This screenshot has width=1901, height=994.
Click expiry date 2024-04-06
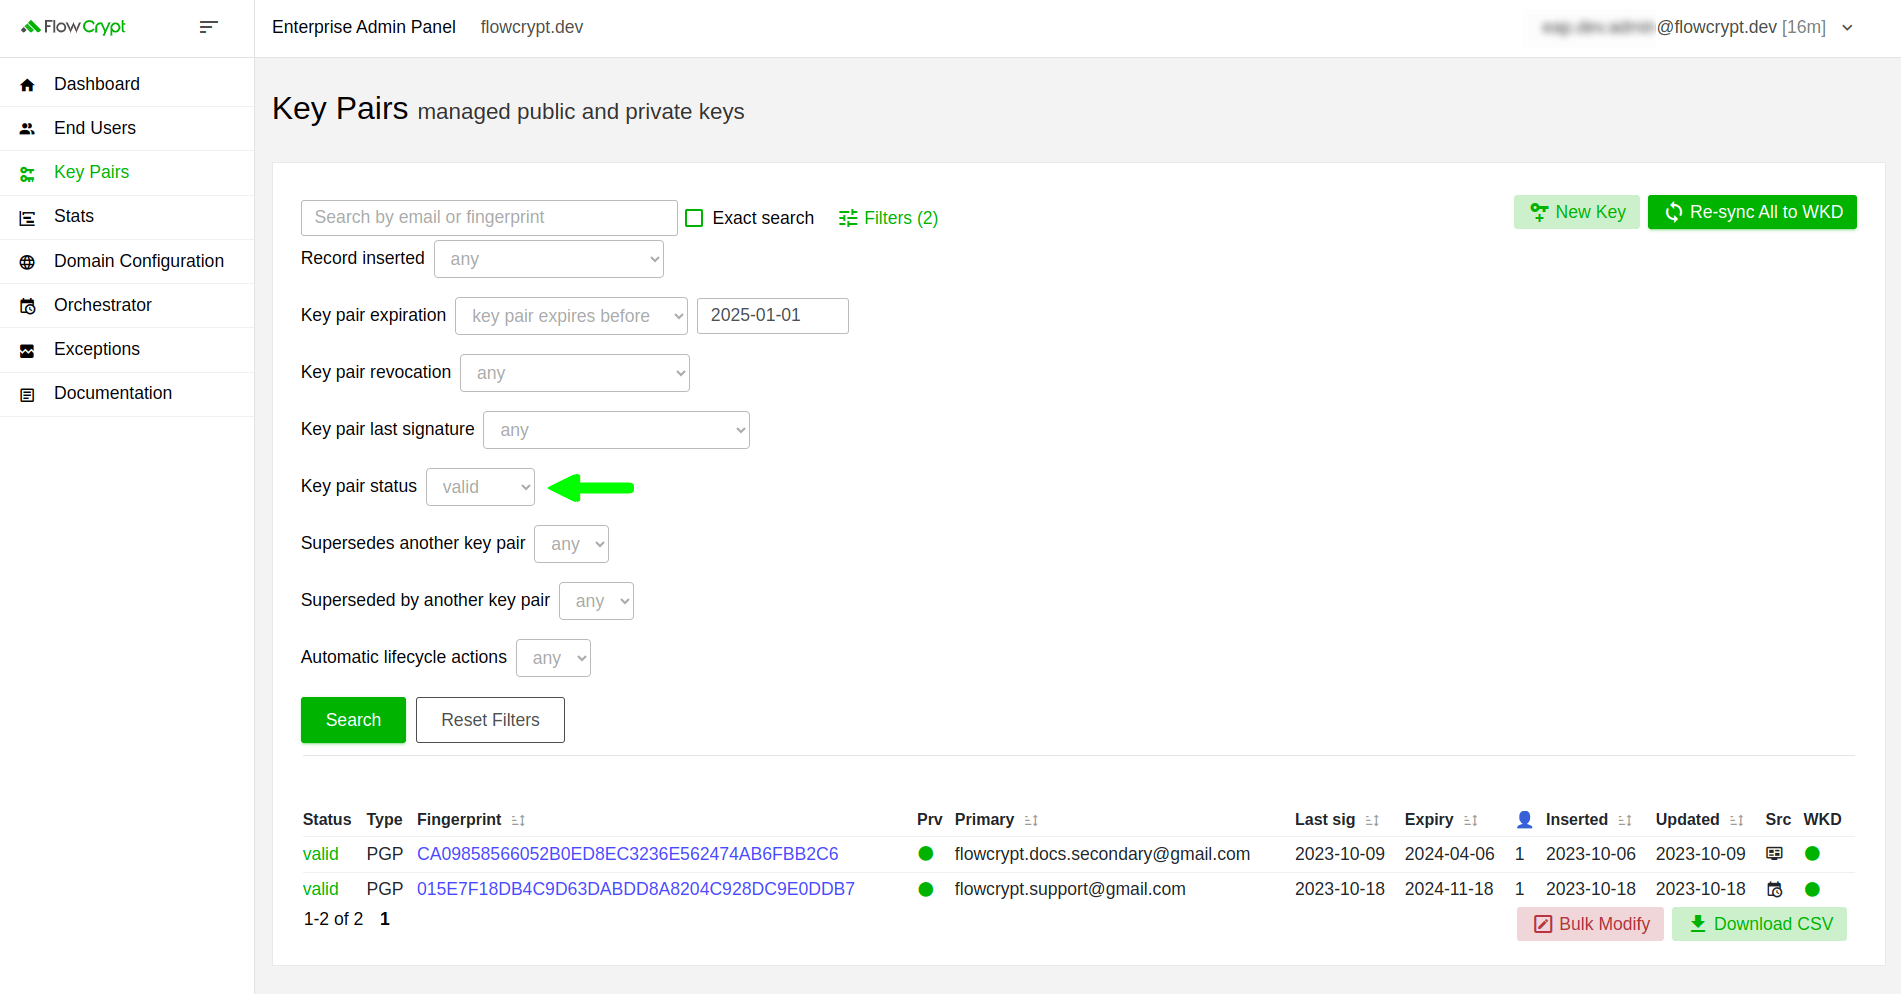pos(1449,854)
